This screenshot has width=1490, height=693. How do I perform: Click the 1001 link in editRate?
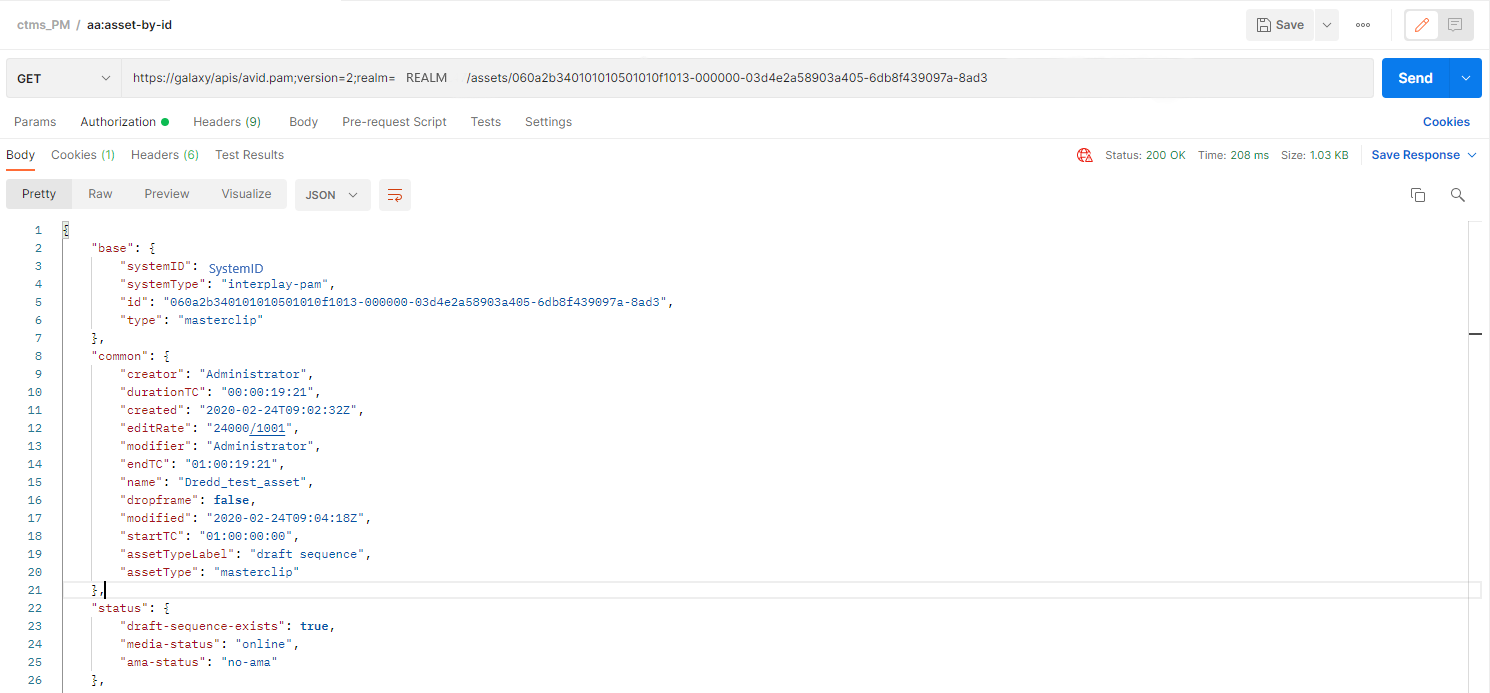pyautogui.click(x=267, y=428)
